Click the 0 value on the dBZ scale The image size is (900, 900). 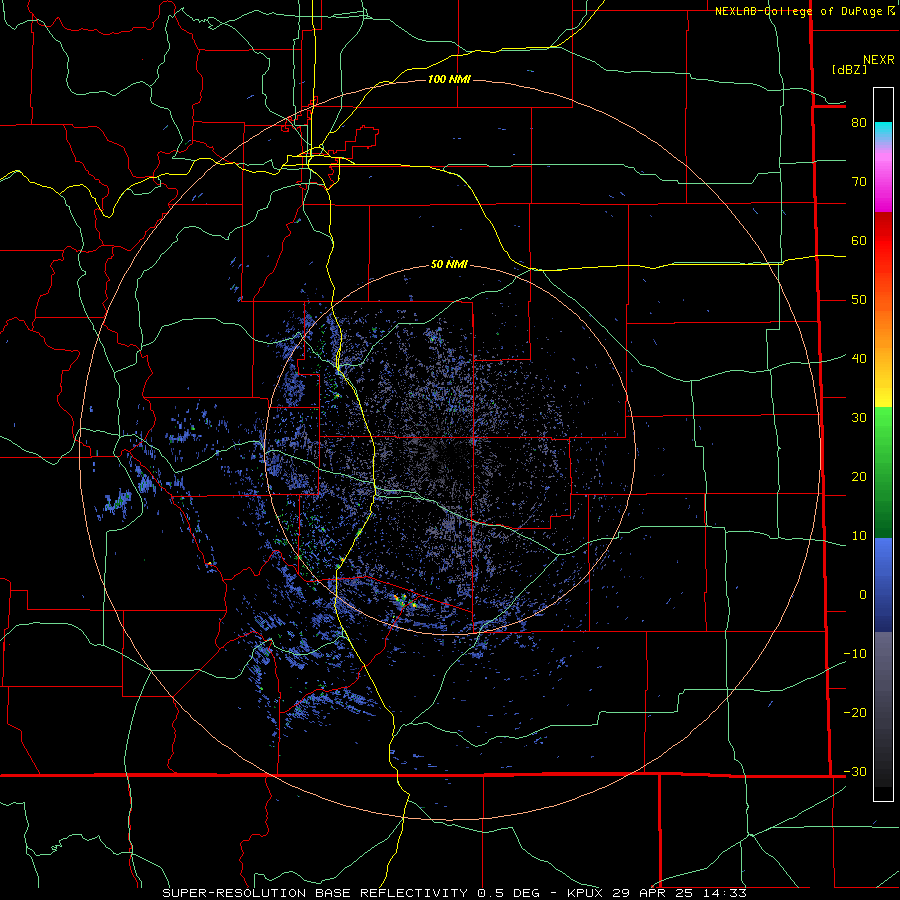pos(863,595)
